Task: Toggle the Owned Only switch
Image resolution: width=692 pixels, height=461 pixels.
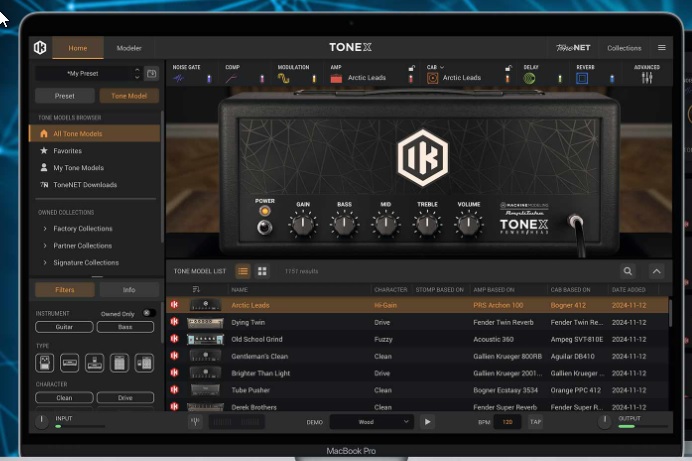Action: pyautogui.click(x=149, y=313)
